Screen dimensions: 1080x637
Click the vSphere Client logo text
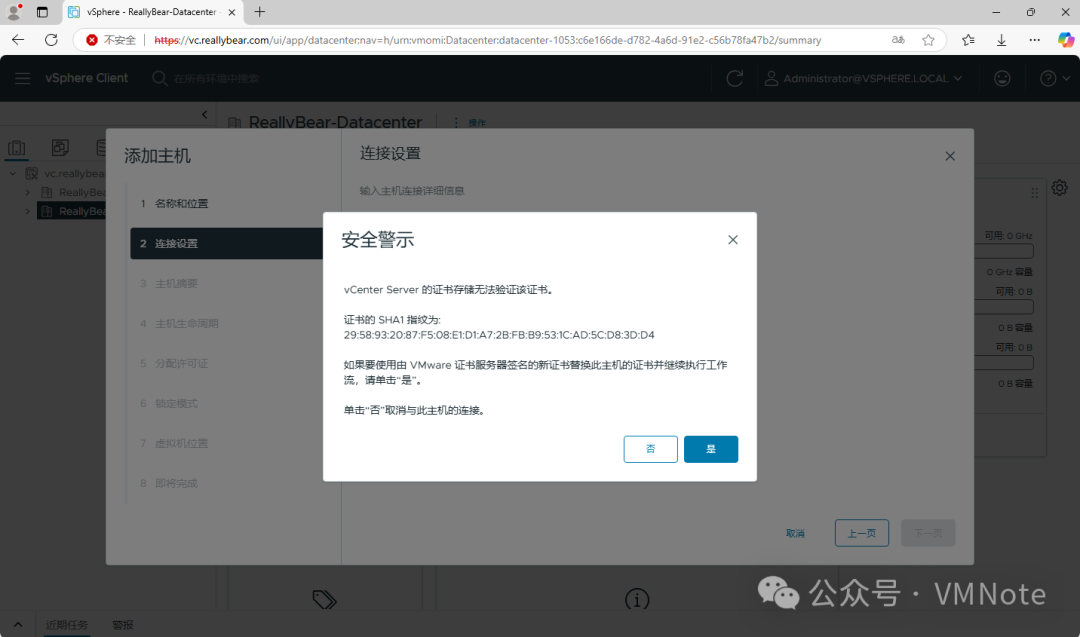(87, 79)
